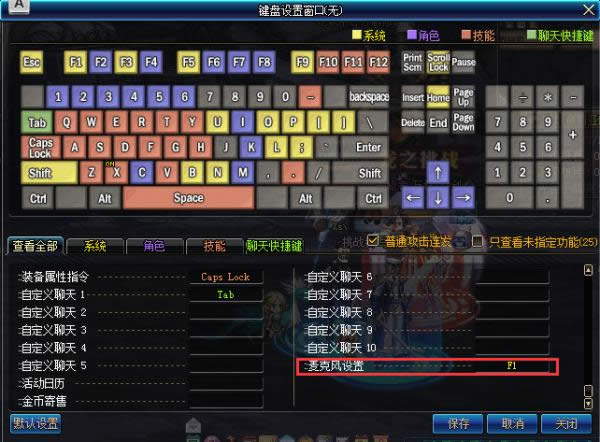Click the 麦克风设置 F1 key binding field
Image resolution: width=600 pixels, height=442 pixels.
click(511, 367)
